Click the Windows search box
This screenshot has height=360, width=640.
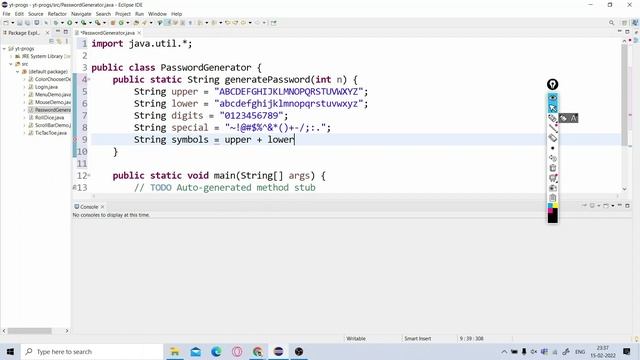[x=92, y=351]
